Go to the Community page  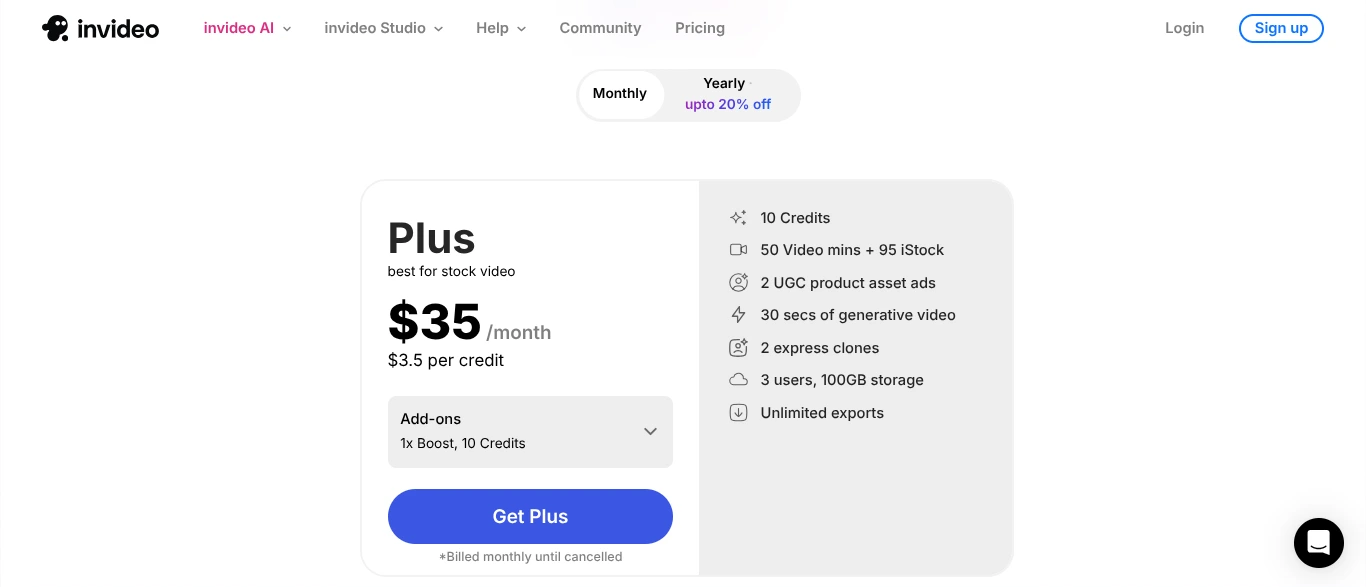tap(600, 28)
